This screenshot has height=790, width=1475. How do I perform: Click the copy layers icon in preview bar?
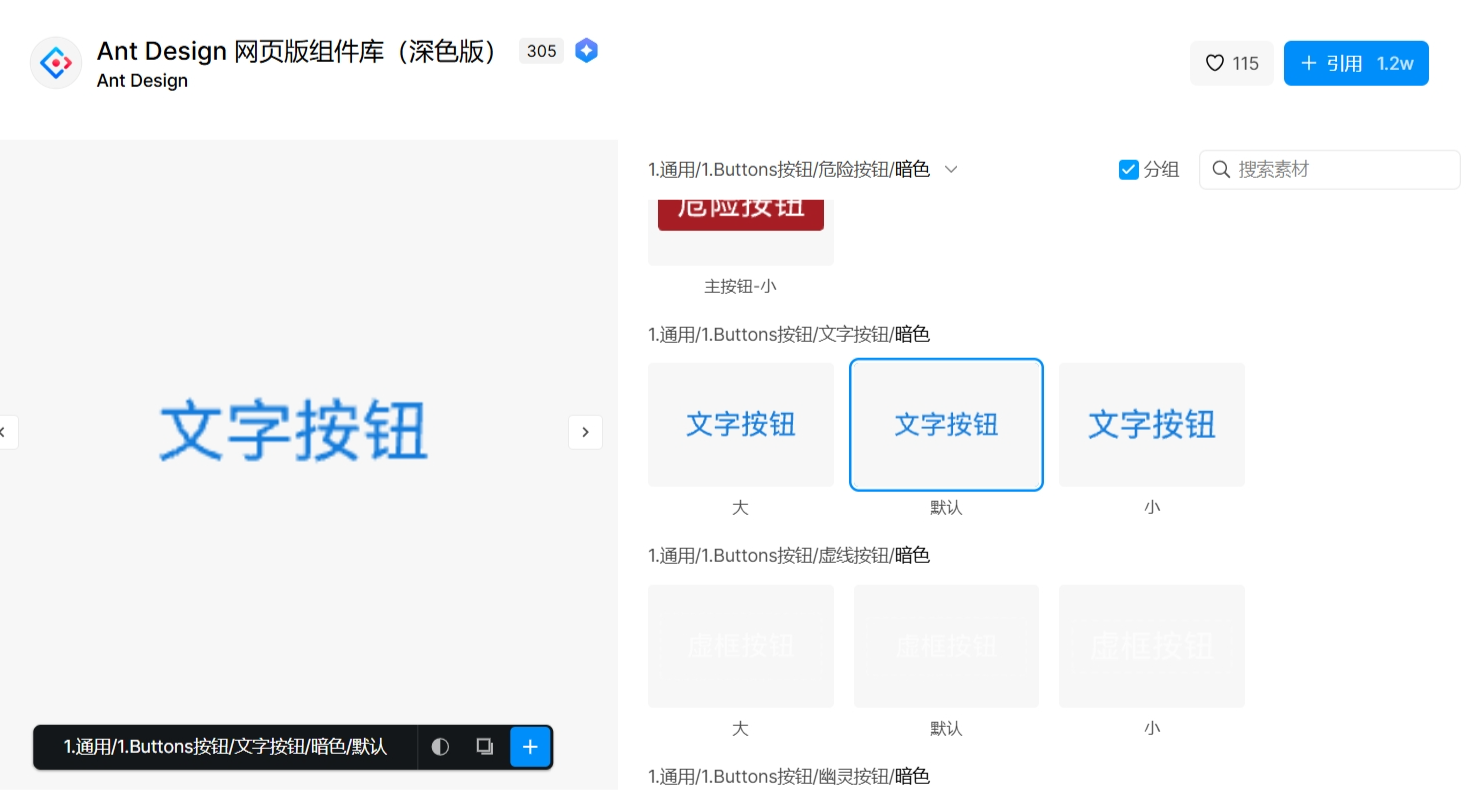tap(485, 747)
